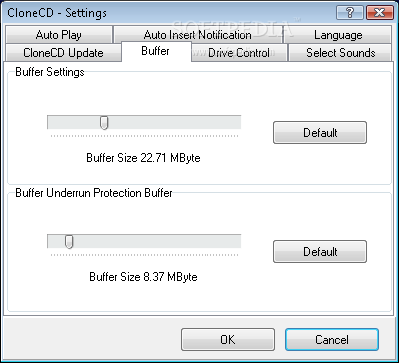
Task: Switch to the Select Sounds tab
Action: pyautogui.click(x=340, y=53)
